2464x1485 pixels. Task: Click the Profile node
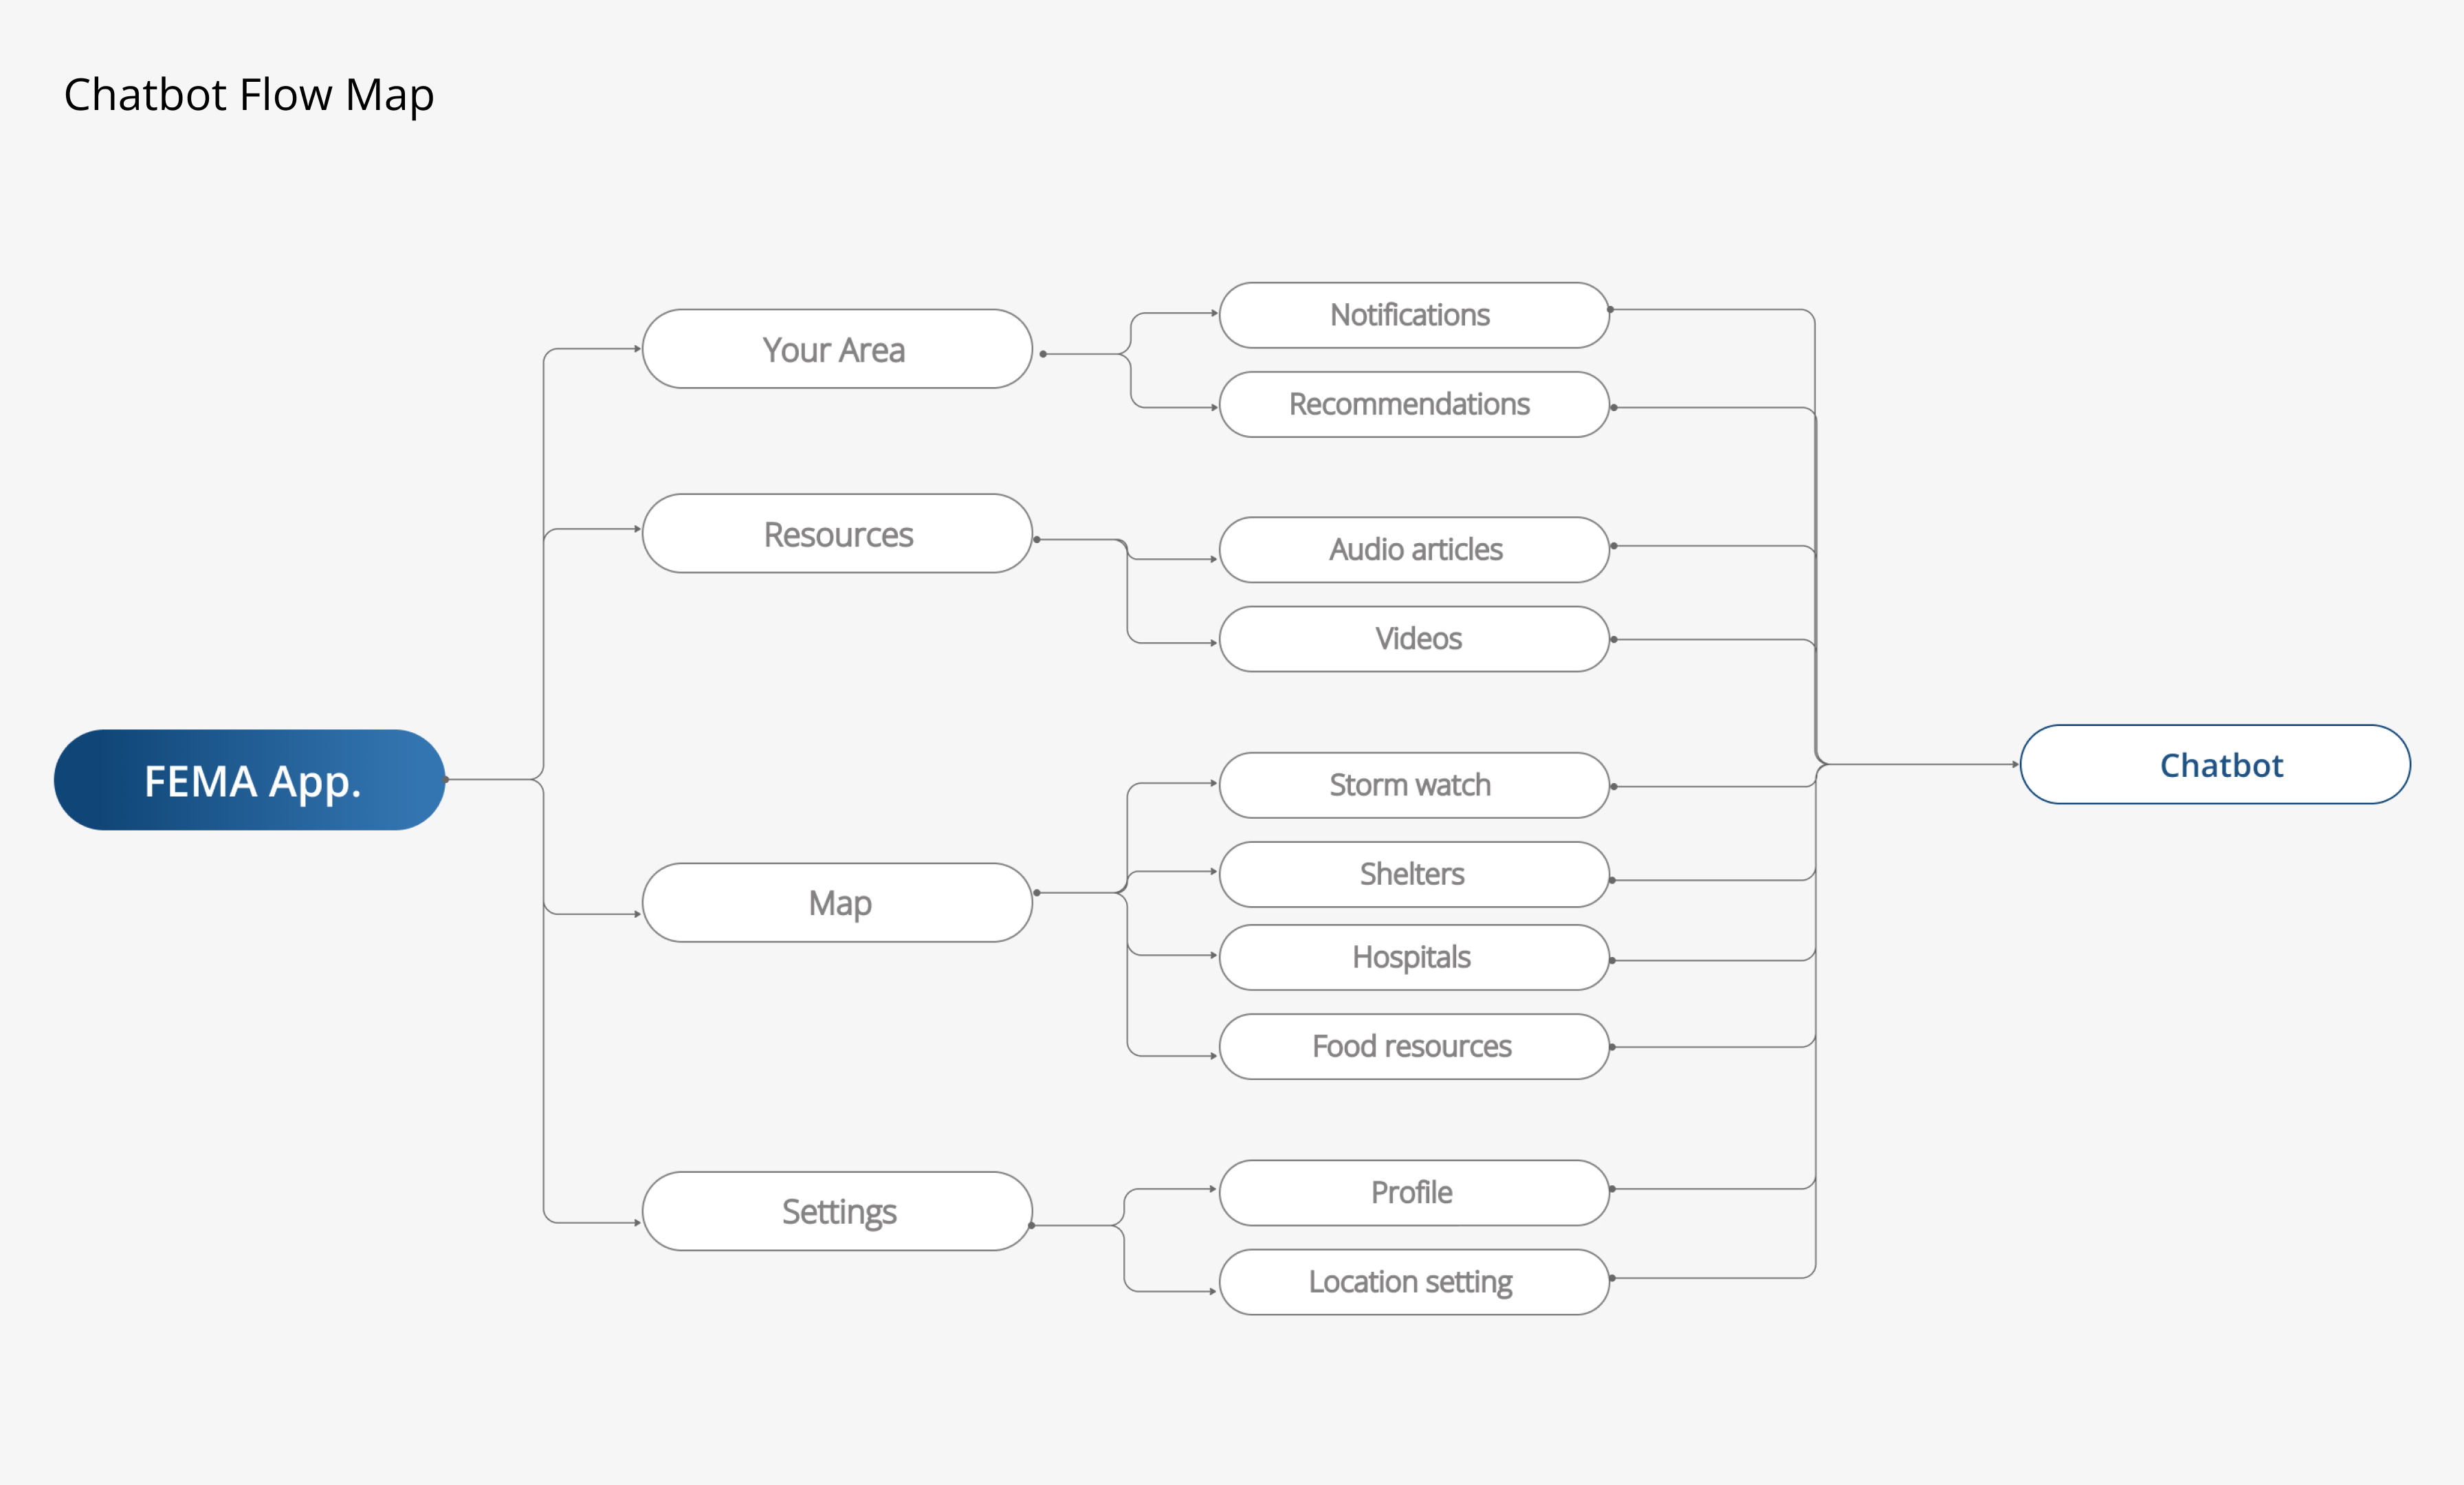click(1413, 1192)
